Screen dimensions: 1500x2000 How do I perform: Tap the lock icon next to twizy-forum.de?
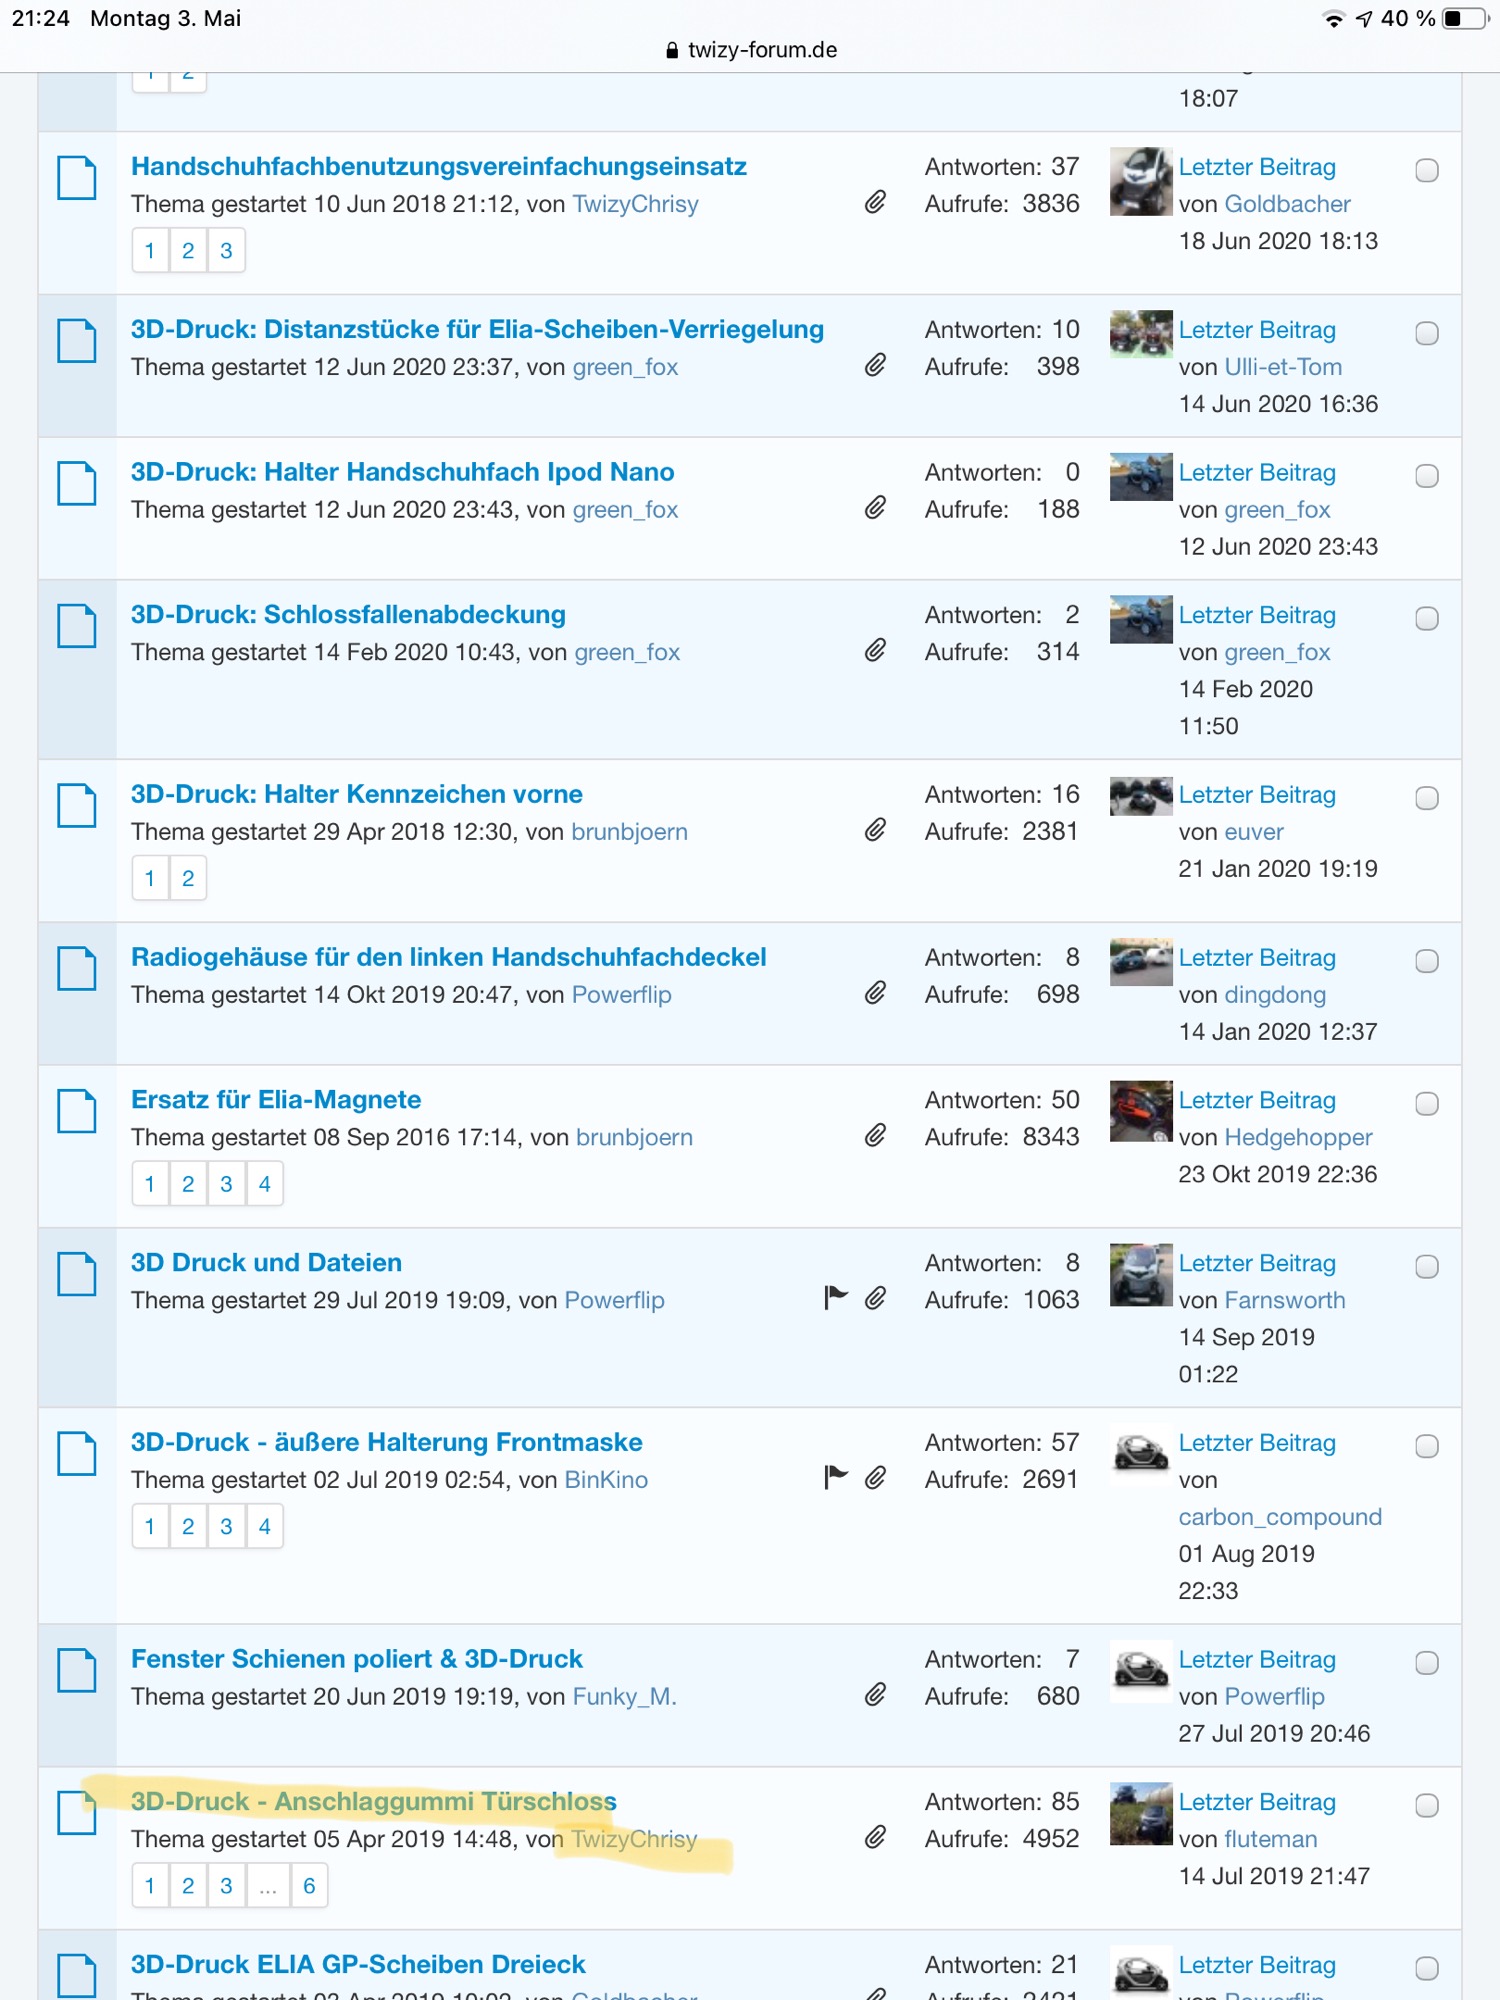click(672, 51)
